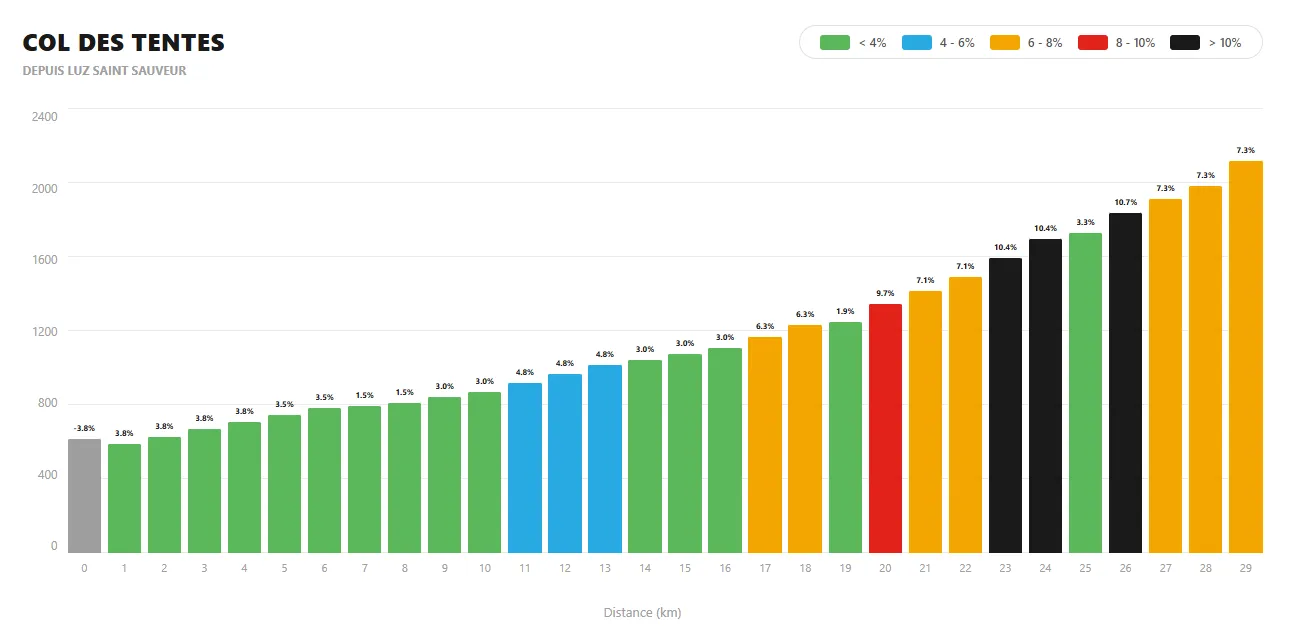Select the orange bar at km 29
Viewport: 1290px width, 644px height.
point(1246,357)
